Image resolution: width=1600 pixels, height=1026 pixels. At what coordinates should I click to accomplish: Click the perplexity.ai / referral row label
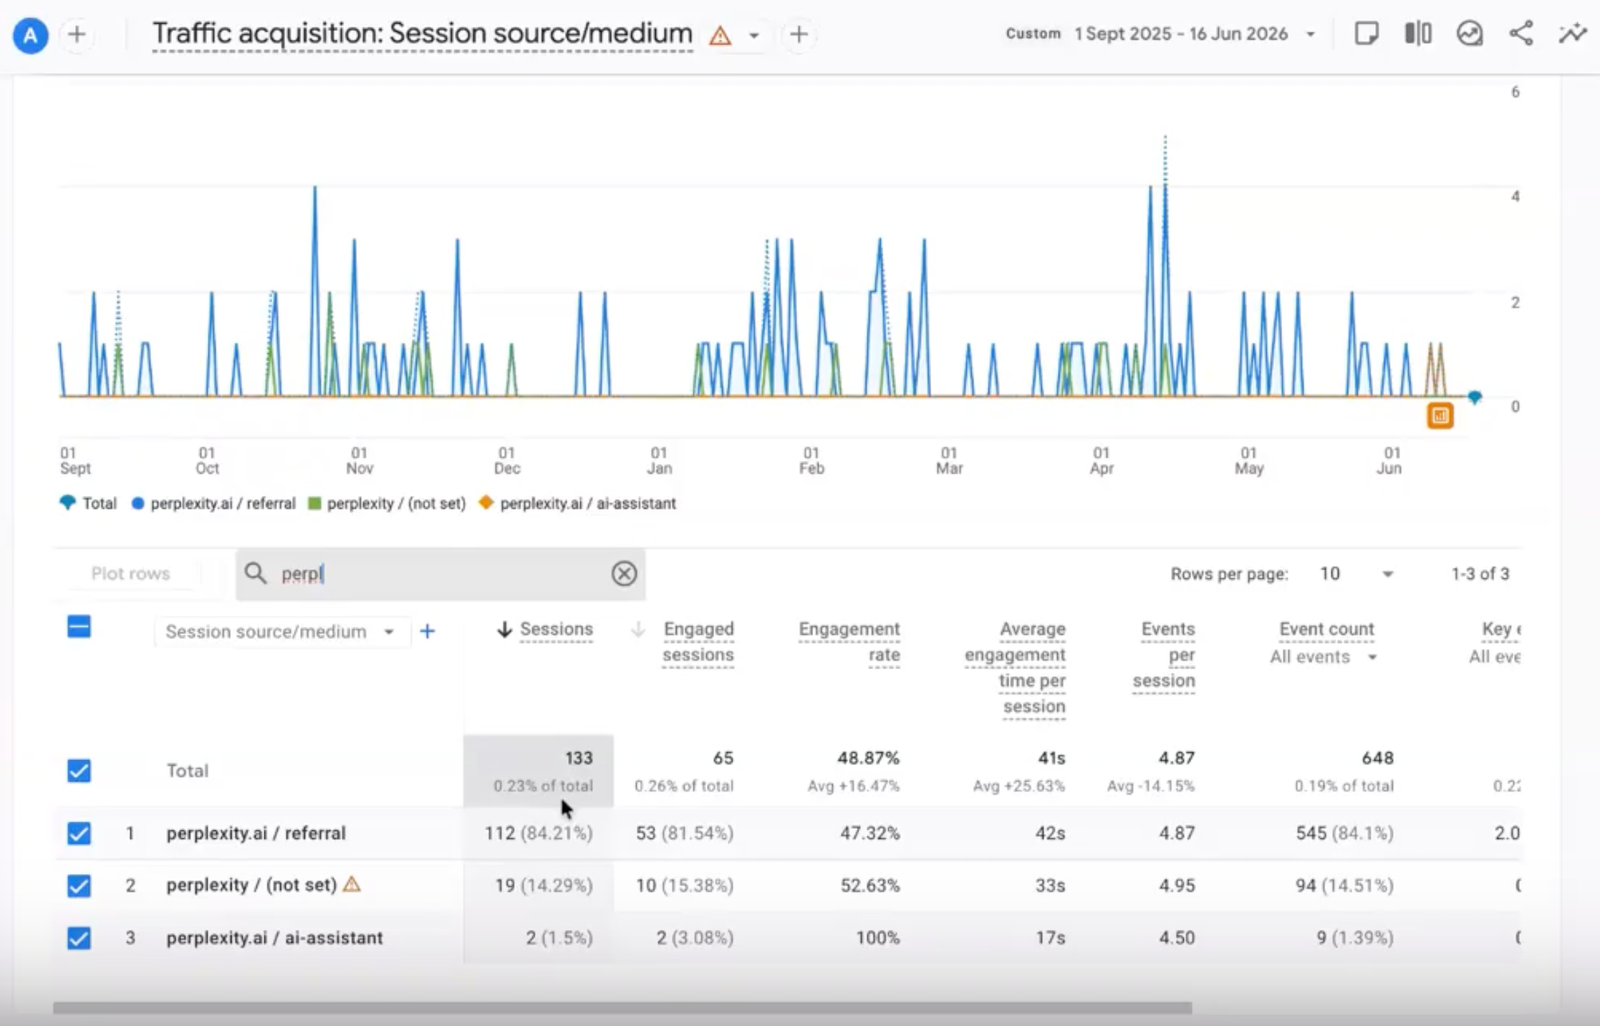tap(256, 833)
